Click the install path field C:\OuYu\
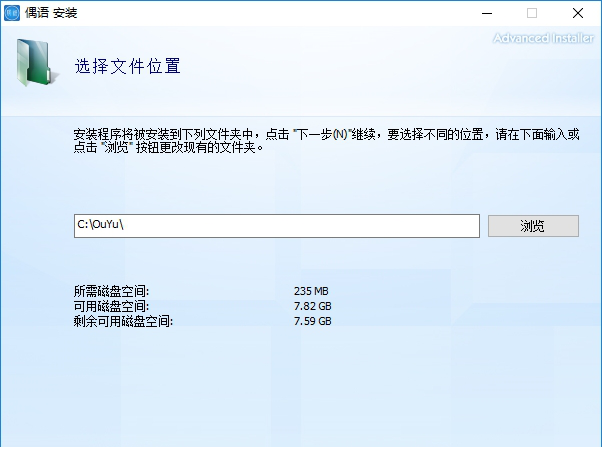This screenshot has height=464, width=602. click(277, 226)
